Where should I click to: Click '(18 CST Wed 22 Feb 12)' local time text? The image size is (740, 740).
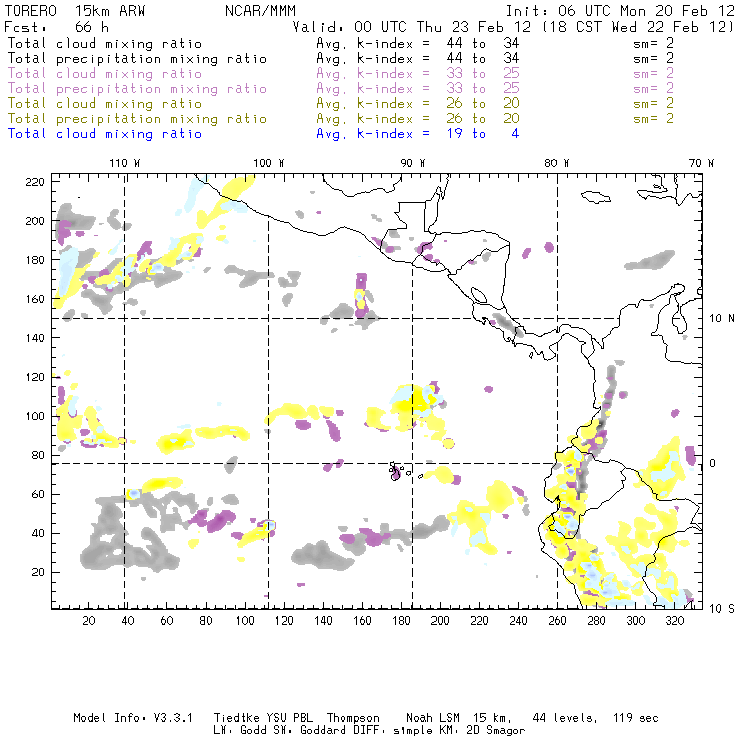638,26
